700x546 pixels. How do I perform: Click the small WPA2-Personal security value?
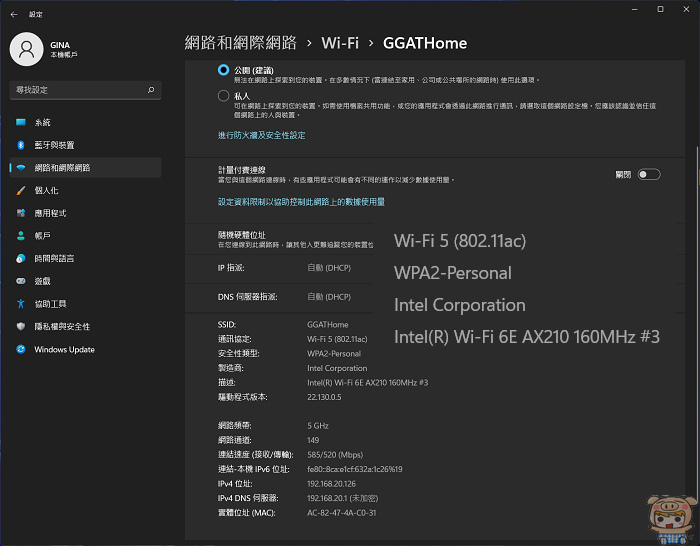(x=334, y=354)
